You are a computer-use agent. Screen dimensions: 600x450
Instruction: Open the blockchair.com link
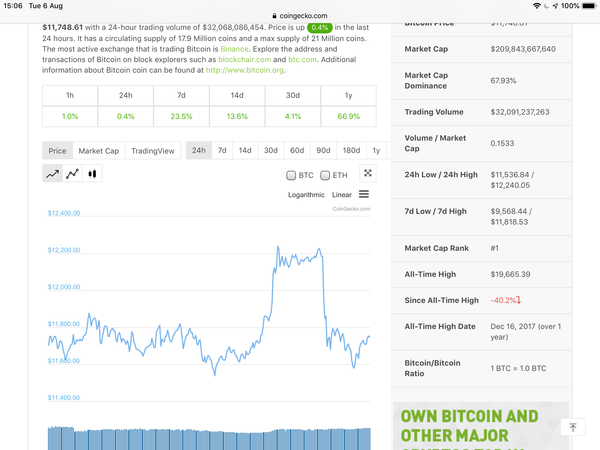pos(245,60)
